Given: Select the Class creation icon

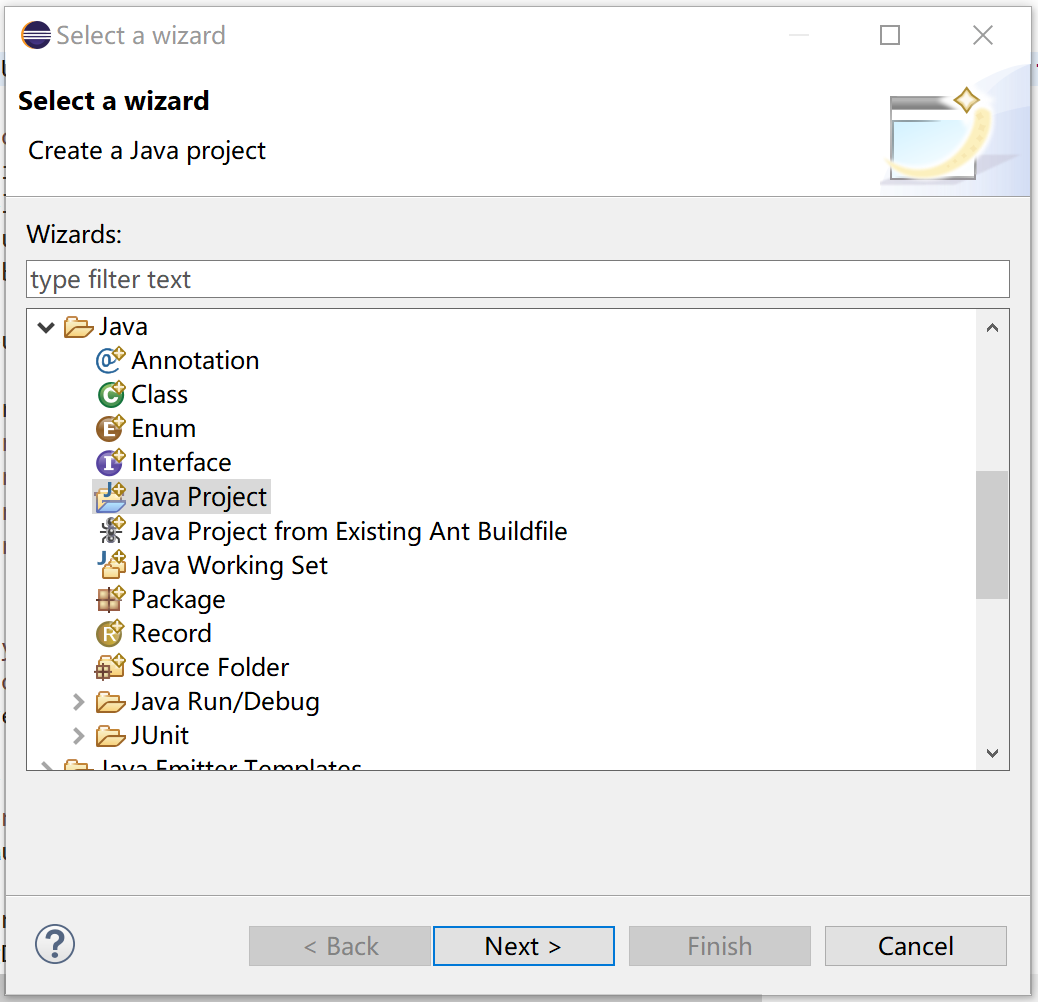Looking at the screenshot, I should 110,394.
